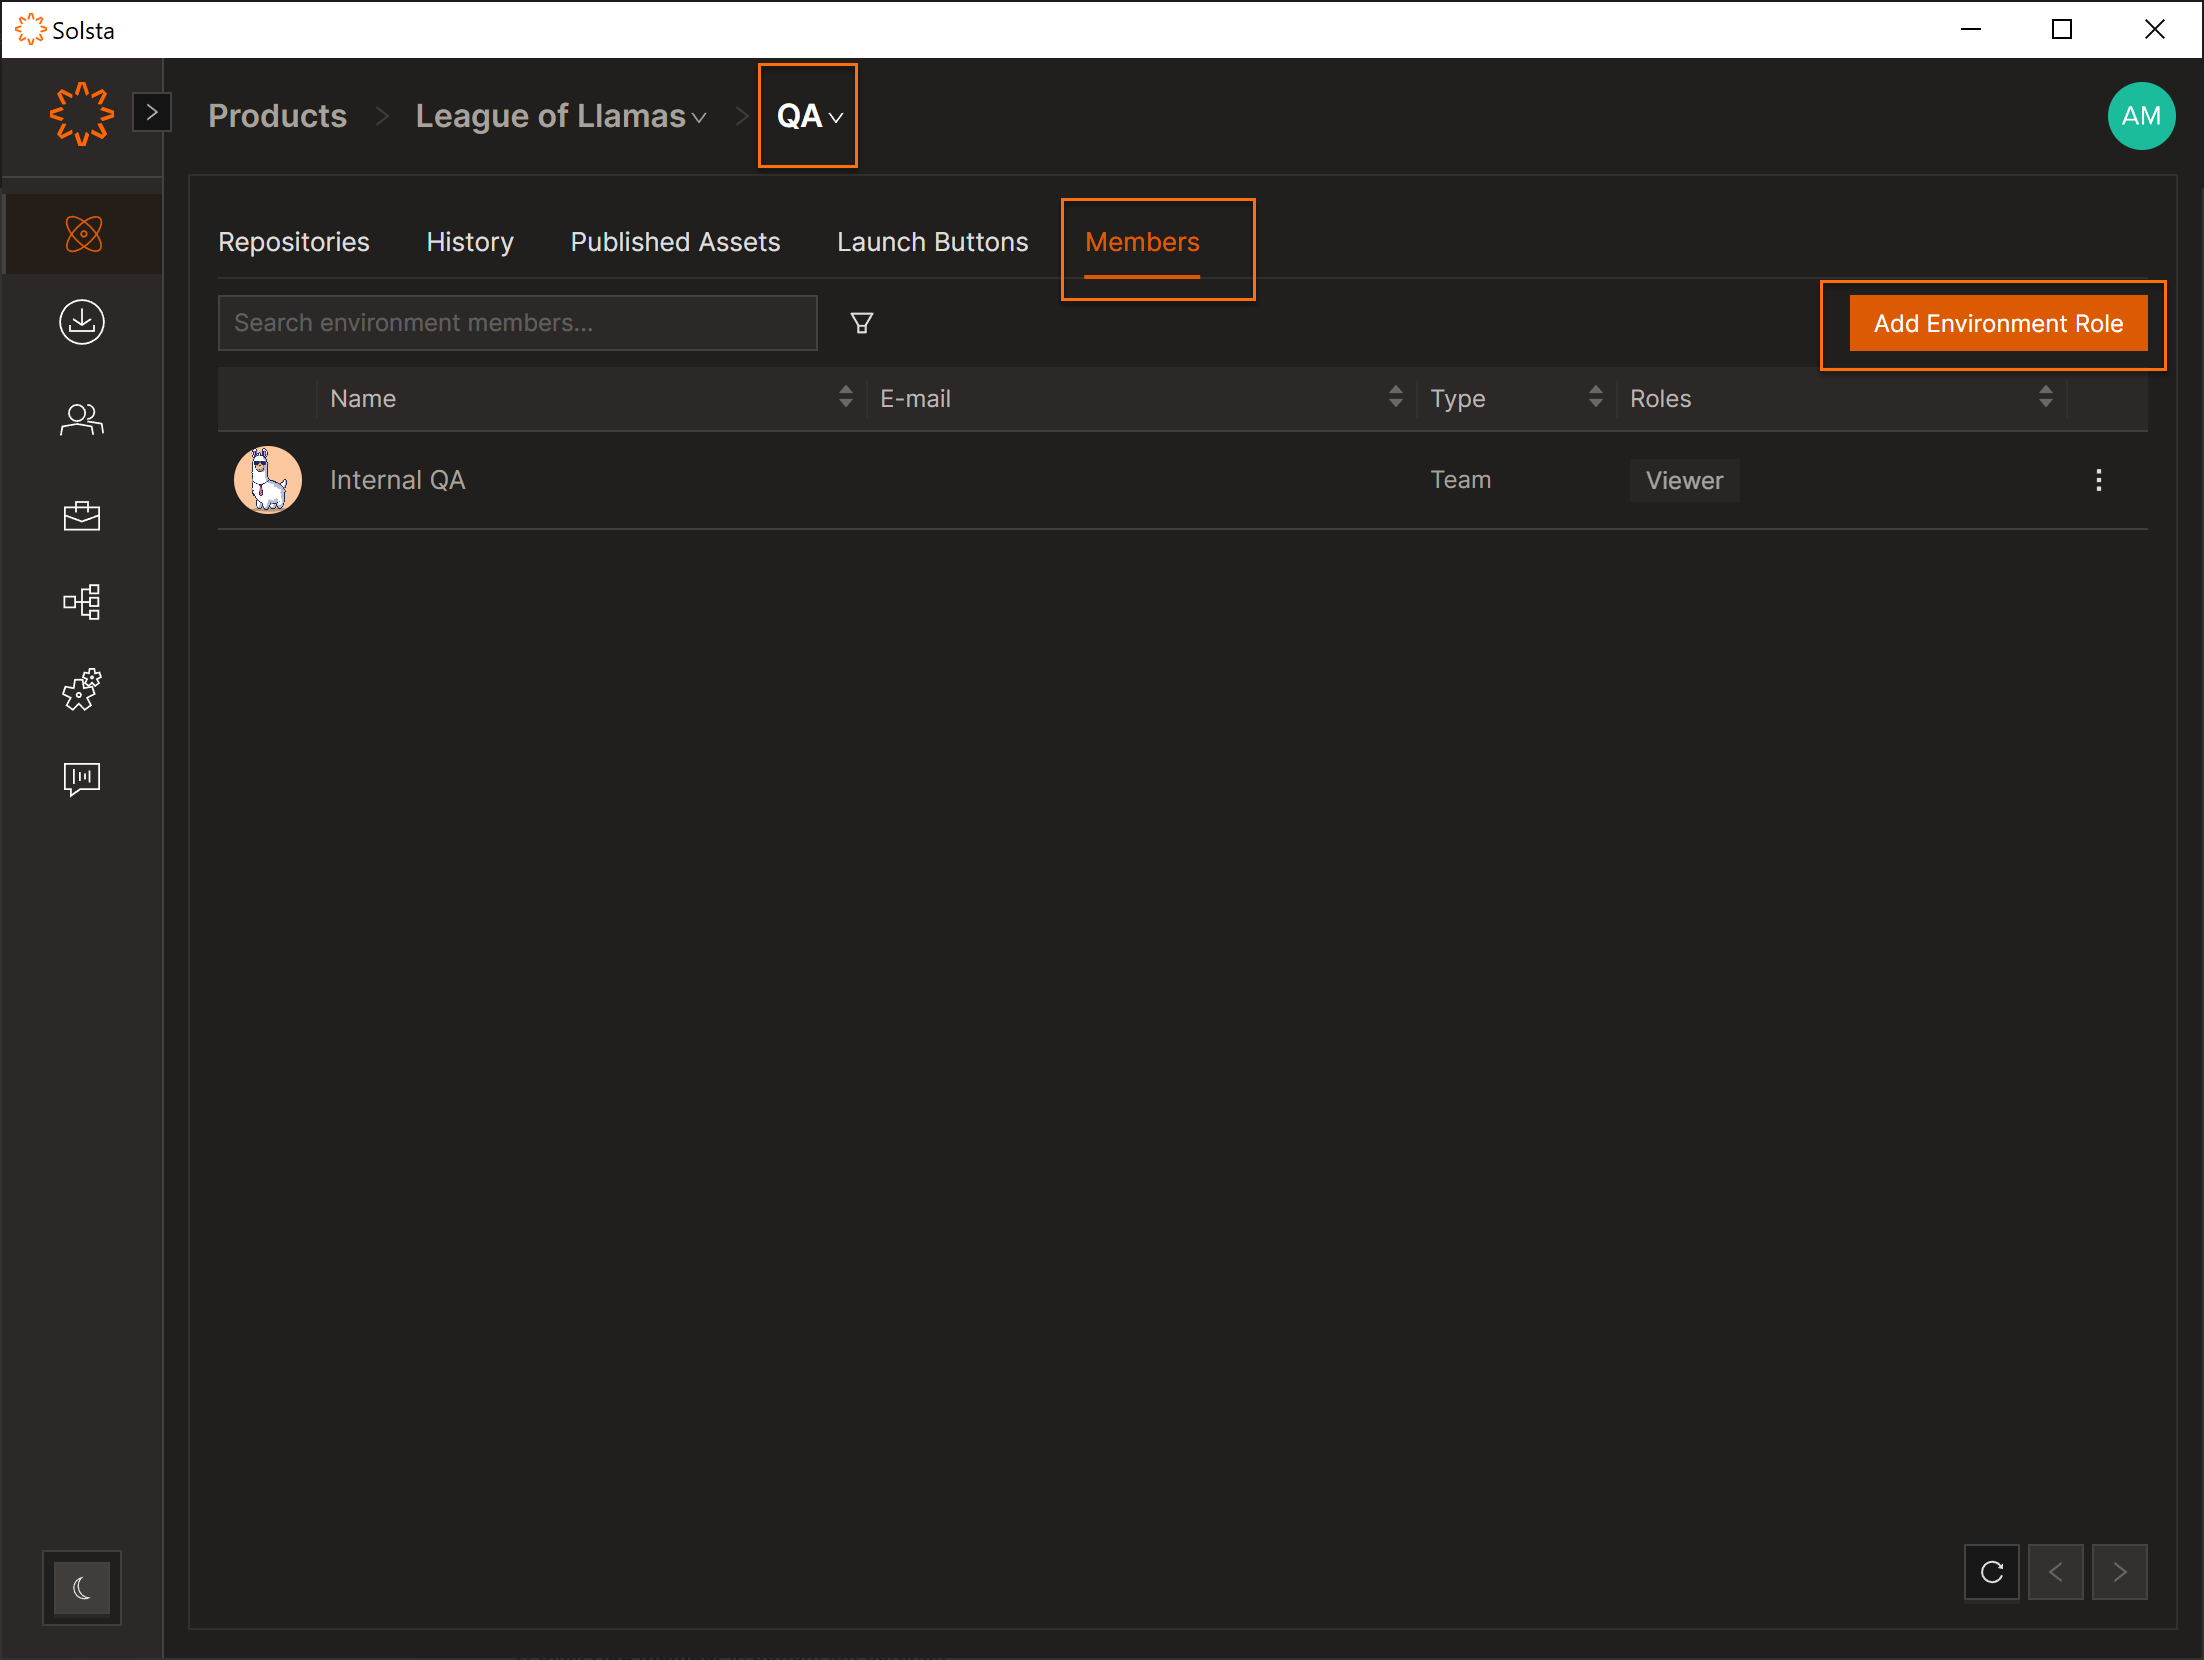Open the hierarchy tree sidebar icon
2204x1660 pixels.
pos(82,602)
